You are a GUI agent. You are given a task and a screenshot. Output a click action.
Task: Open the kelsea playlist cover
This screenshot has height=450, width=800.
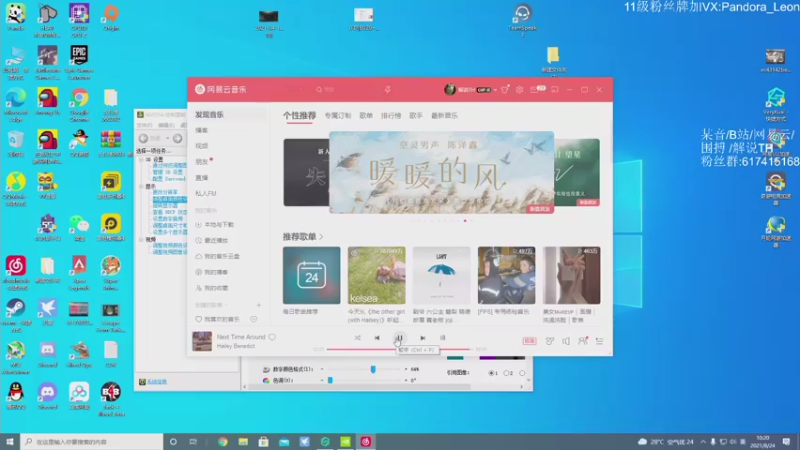(x=377, y=276)
